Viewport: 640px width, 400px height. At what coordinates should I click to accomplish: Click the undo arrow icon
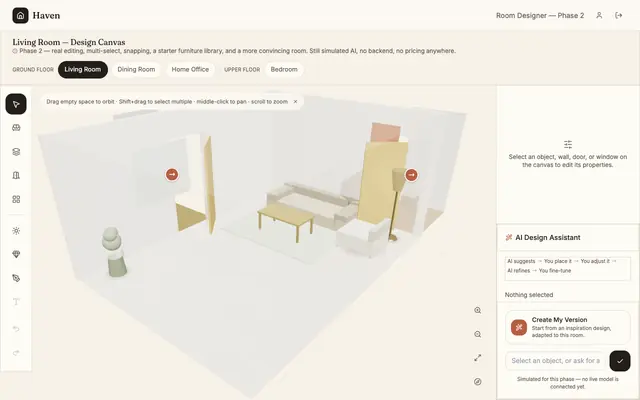16,329
